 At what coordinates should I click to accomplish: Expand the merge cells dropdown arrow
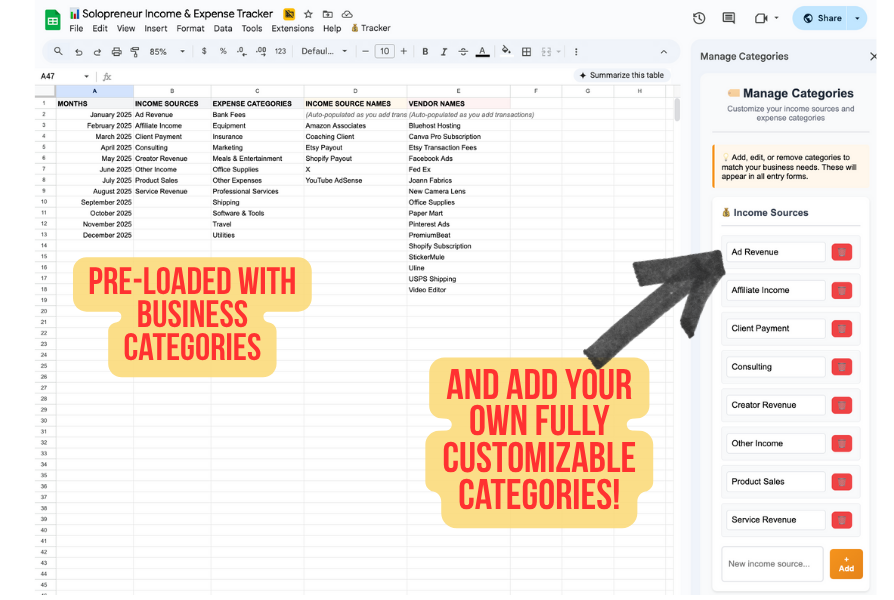coord(559,52)
